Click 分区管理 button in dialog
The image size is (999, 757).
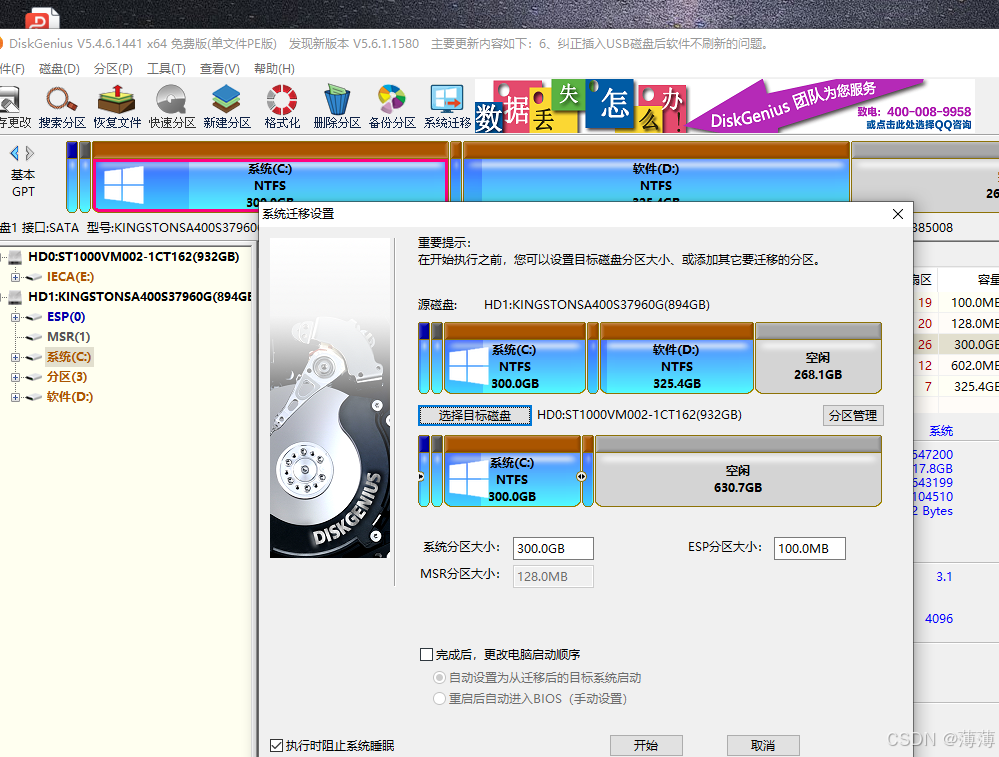click(x=852, y=415)
